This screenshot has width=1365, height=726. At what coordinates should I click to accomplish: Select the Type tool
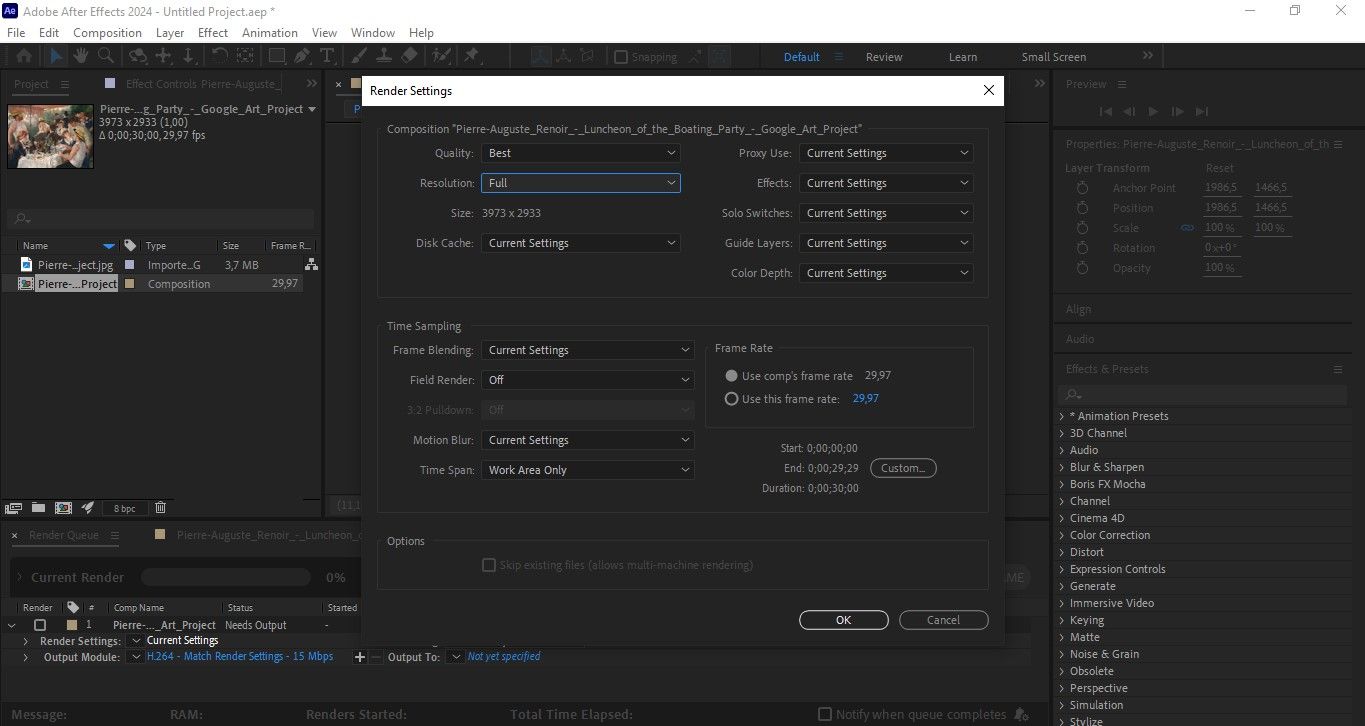[x=327, y=56]
